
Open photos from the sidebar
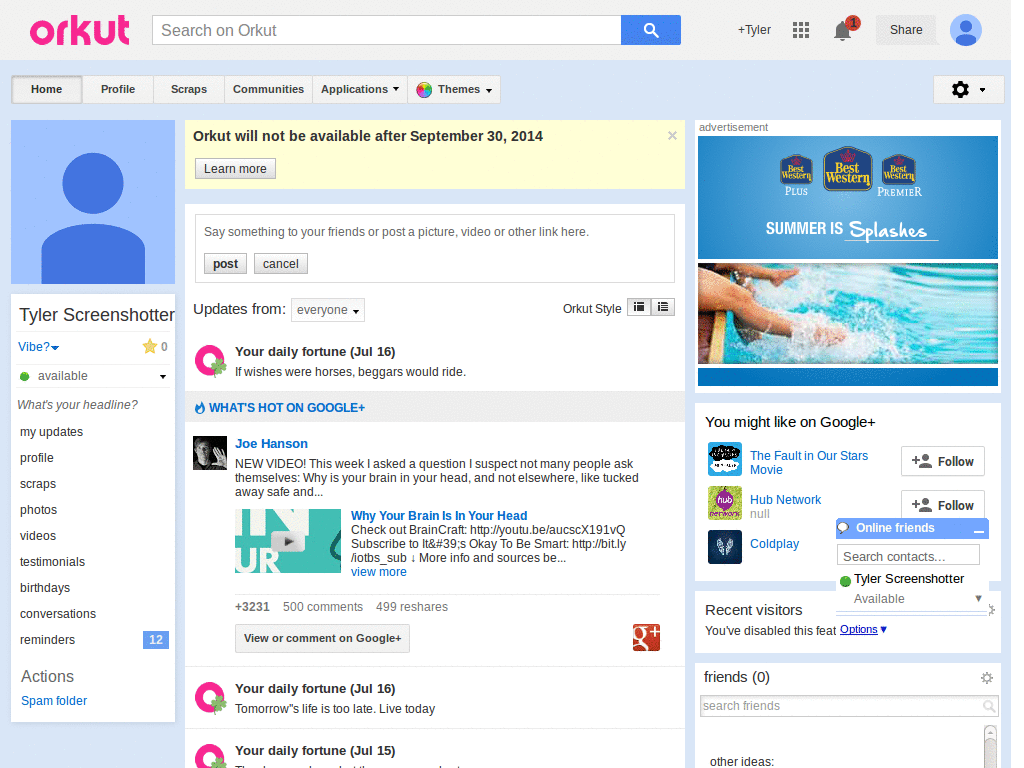click(x=39, y=510)
